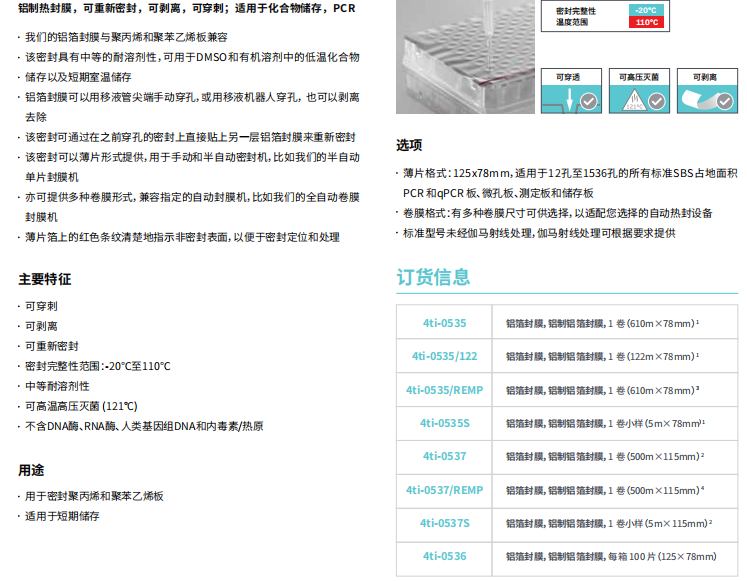747x581 pixels.
Task: Click the 4ti-0535/REMP 610m×78mm description
Action: click(602, 390)
